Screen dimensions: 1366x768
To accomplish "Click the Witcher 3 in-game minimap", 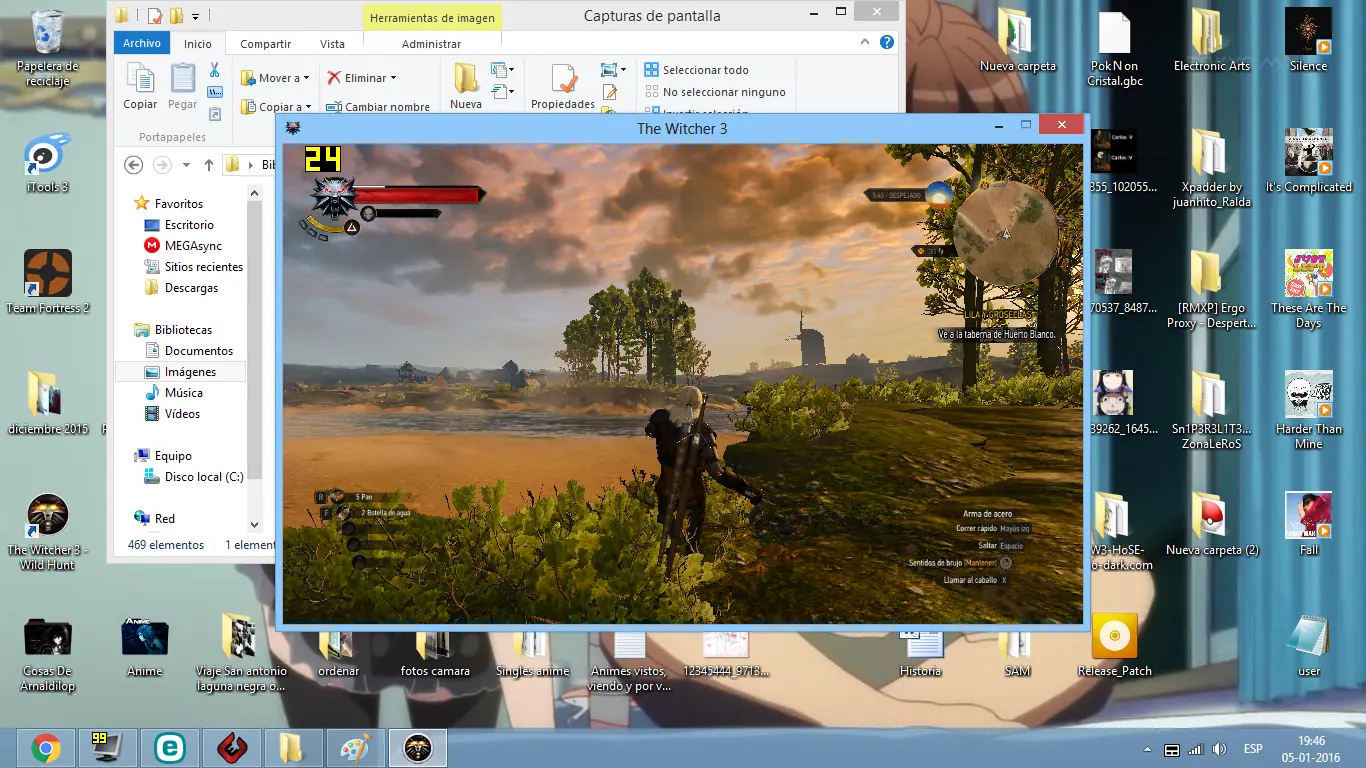I will (x=1005, y=232).
